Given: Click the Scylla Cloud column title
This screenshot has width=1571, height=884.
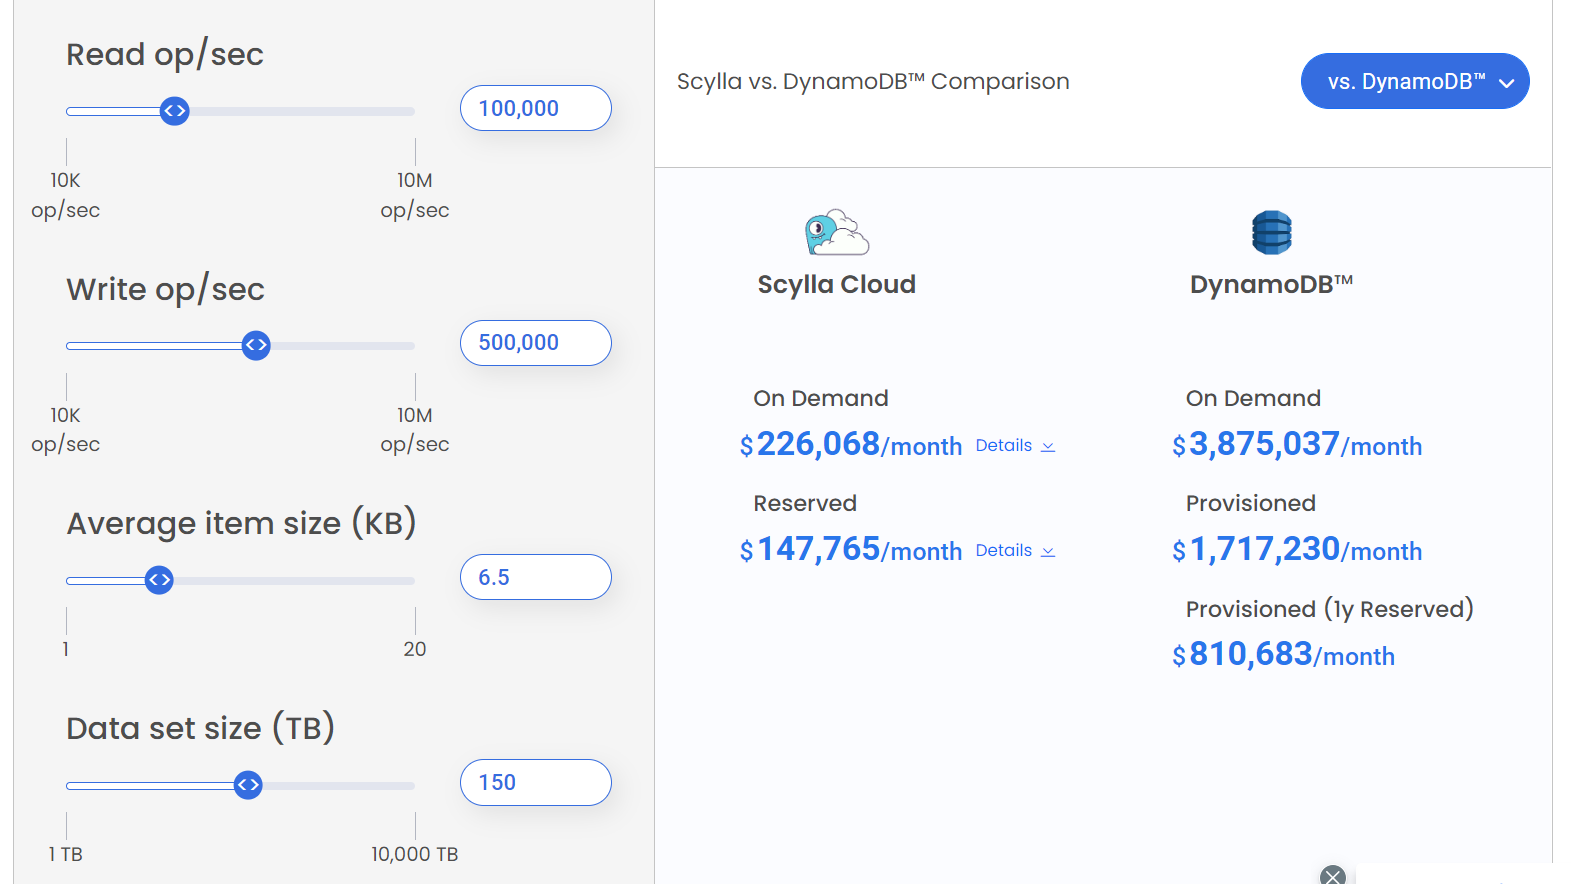Looking at the screenshot, I should [837, 284].
